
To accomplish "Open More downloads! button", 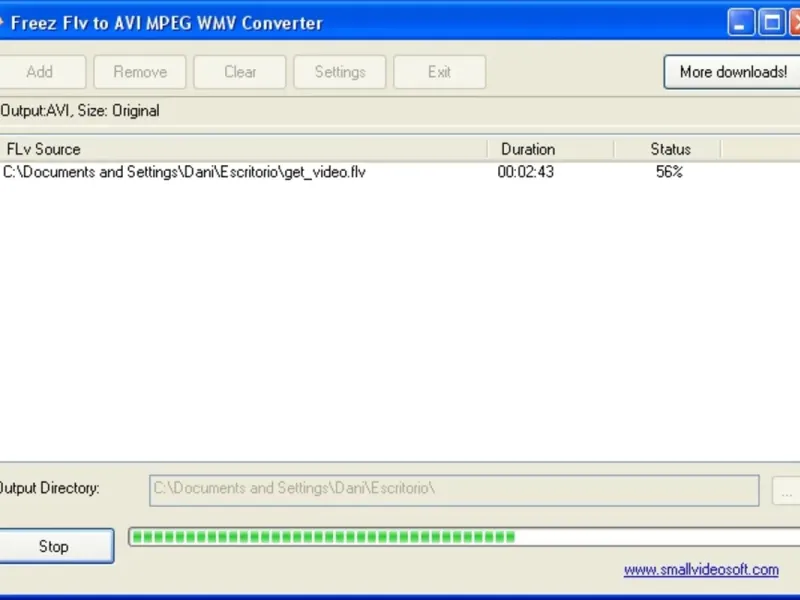I will click(732, 72).
